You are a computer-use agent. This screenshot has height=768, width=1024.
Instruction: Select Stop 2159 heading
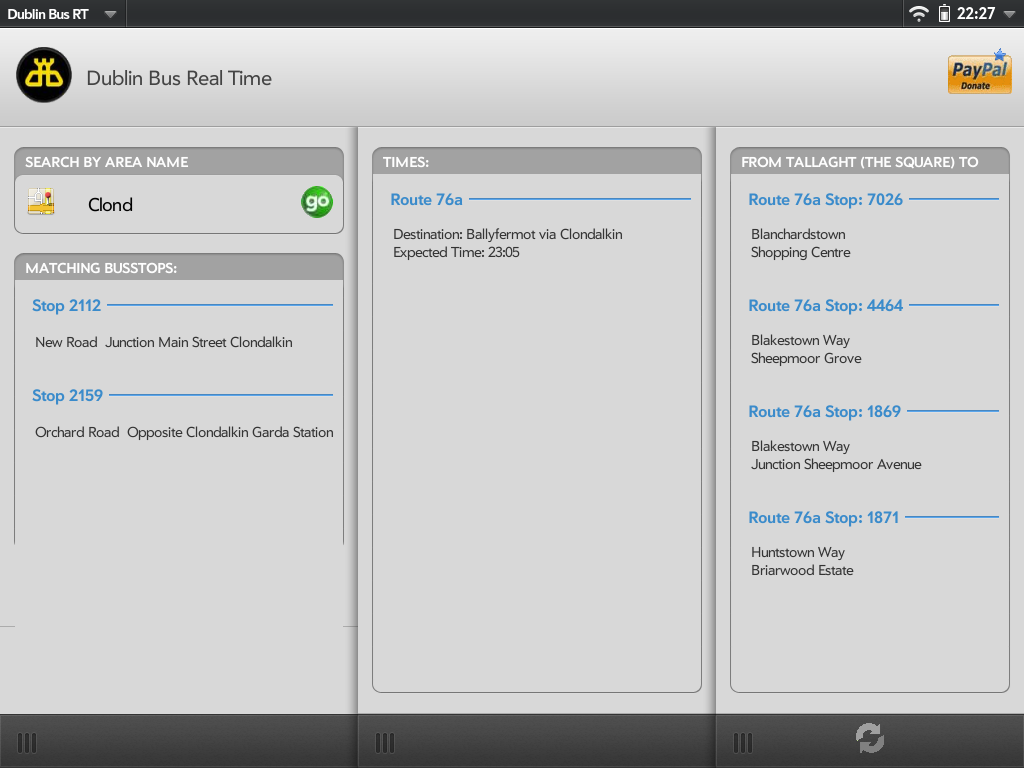[x=67, y=395]
